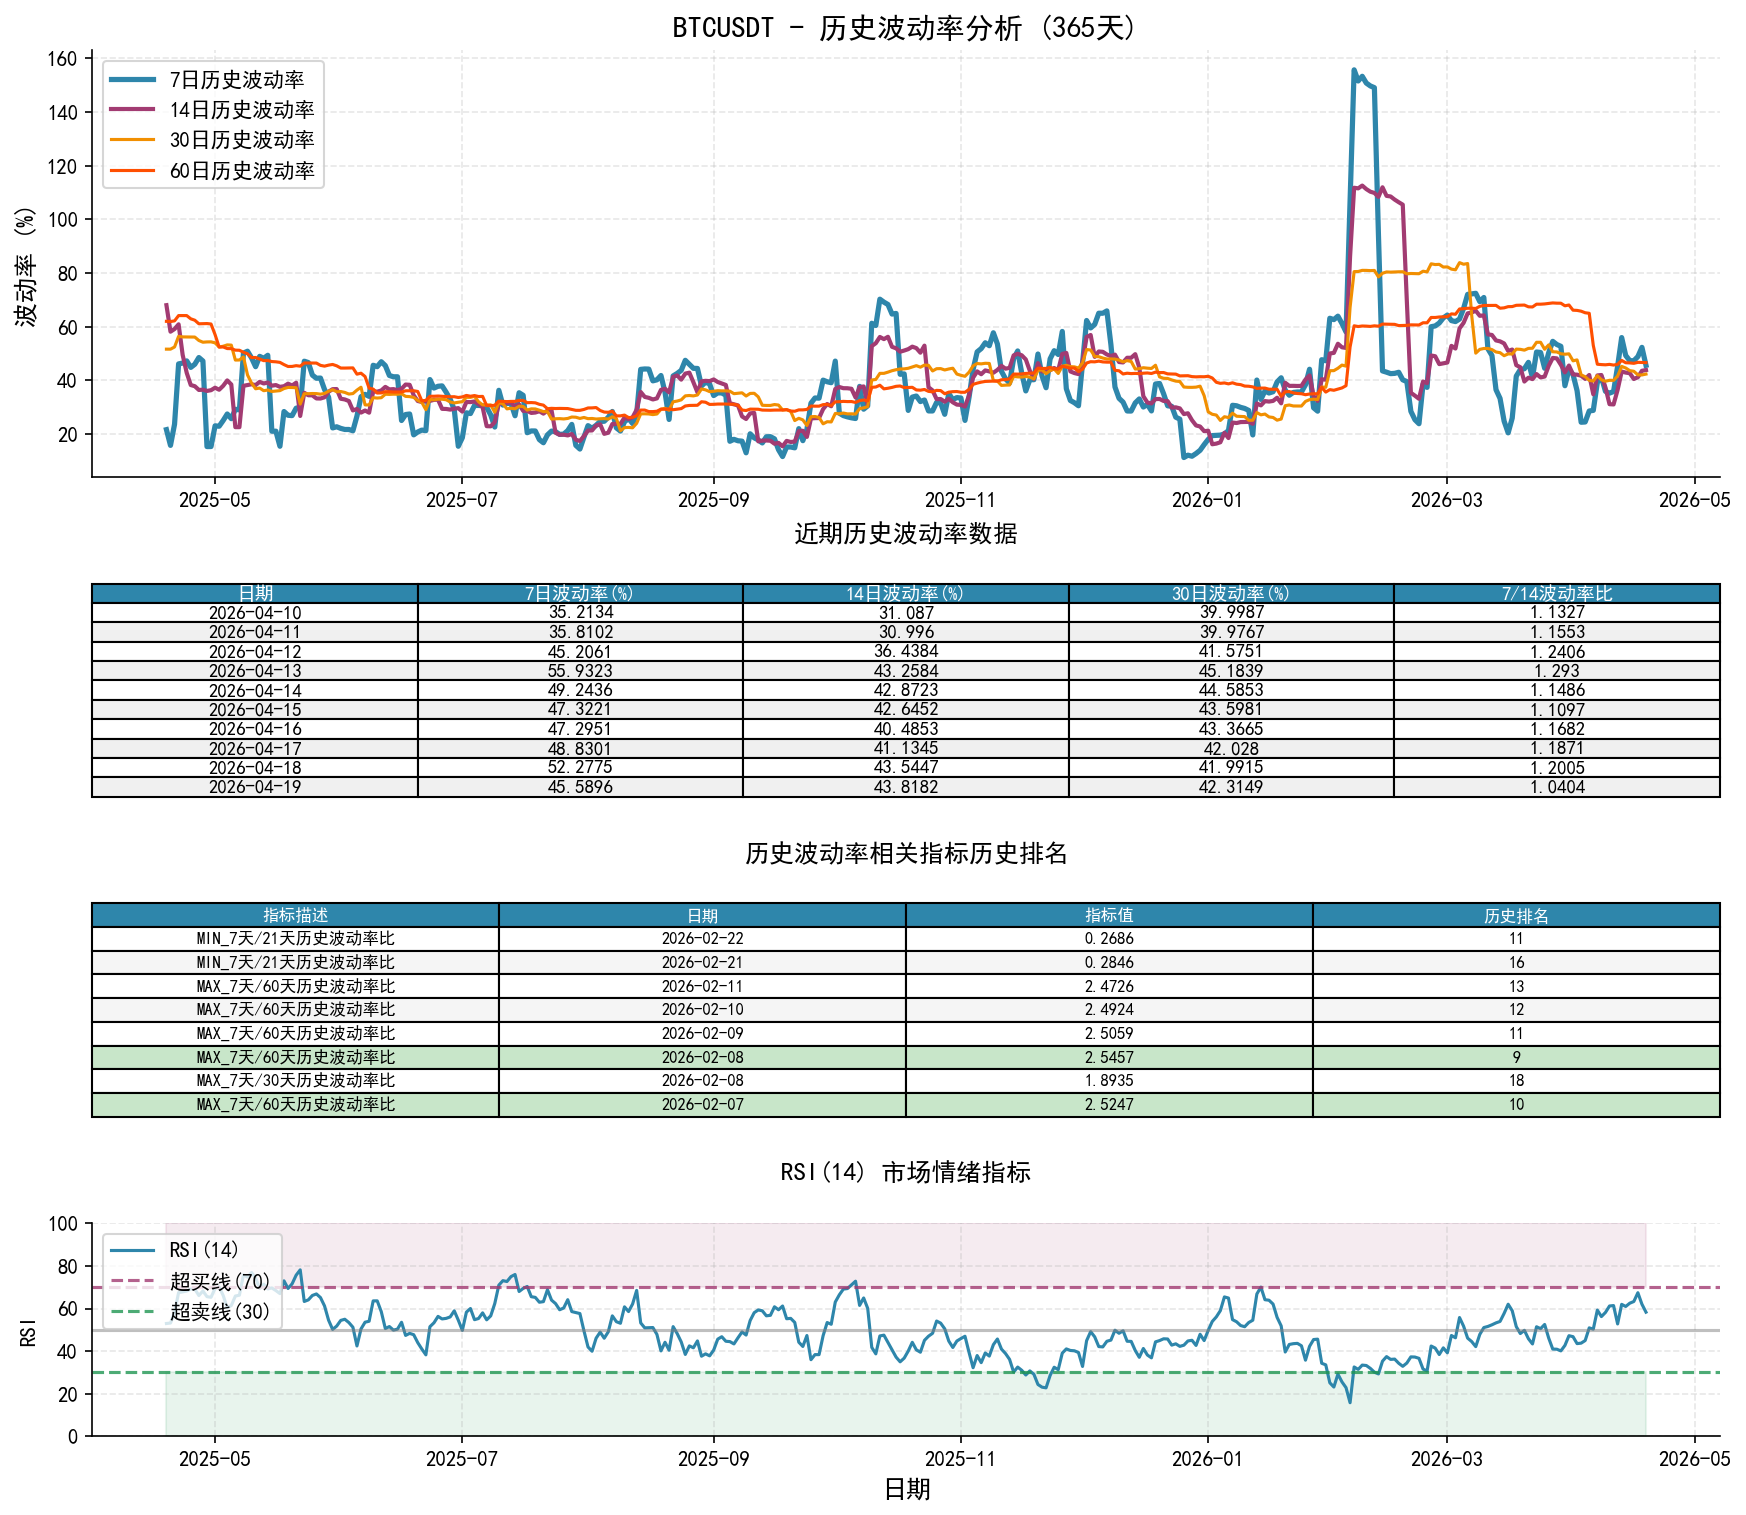Select the MIN_7天/21天 row dated 2026-02-22
This screenshot has height=1515, width=1746.
(x=906, y=939)
